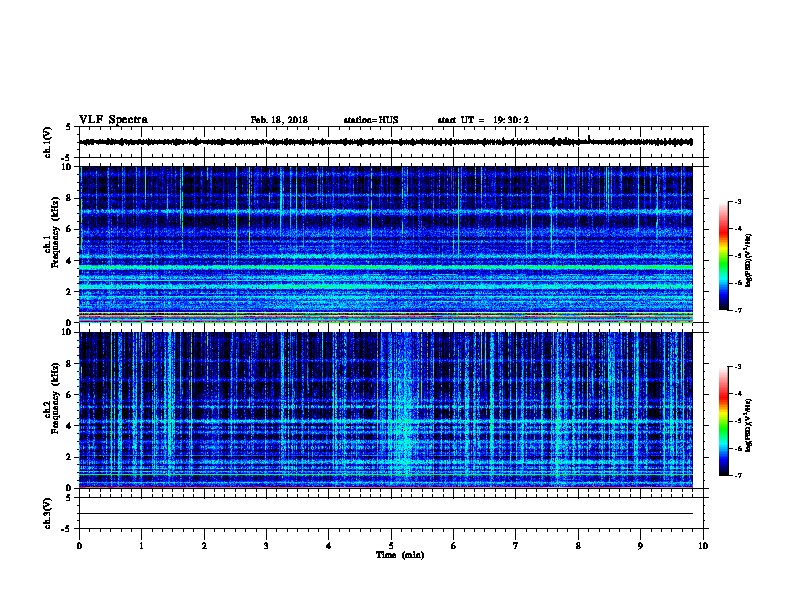Click the "VLF Spectra" title
Image resolution: width=792 pixels, height=612 pixels.
coord(113,119)
